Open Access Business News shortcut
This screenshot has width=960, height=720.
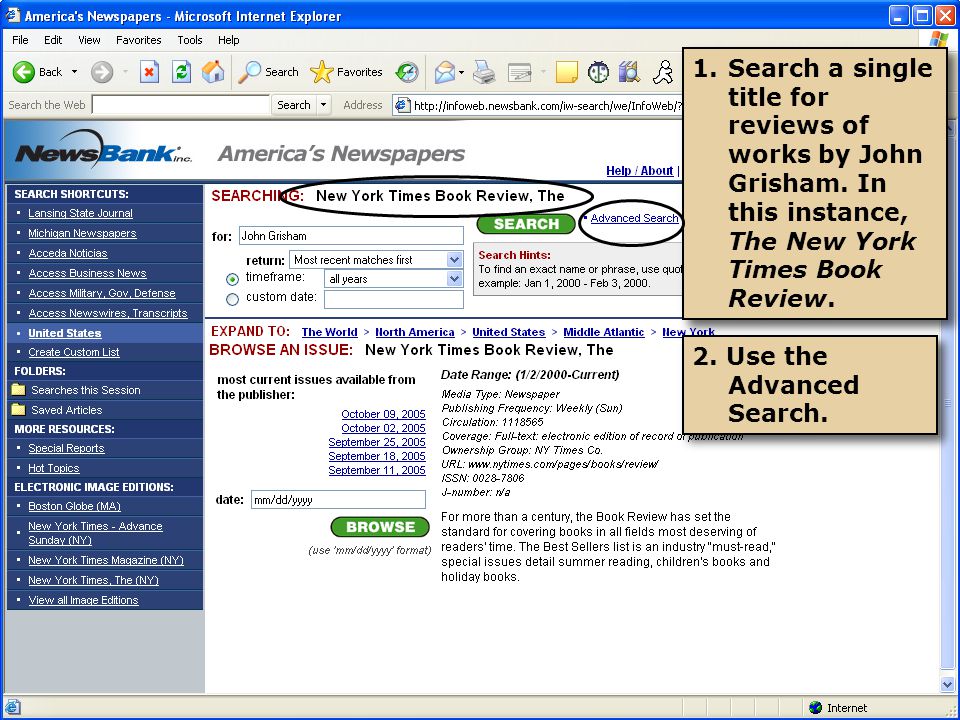pos(87,273)
